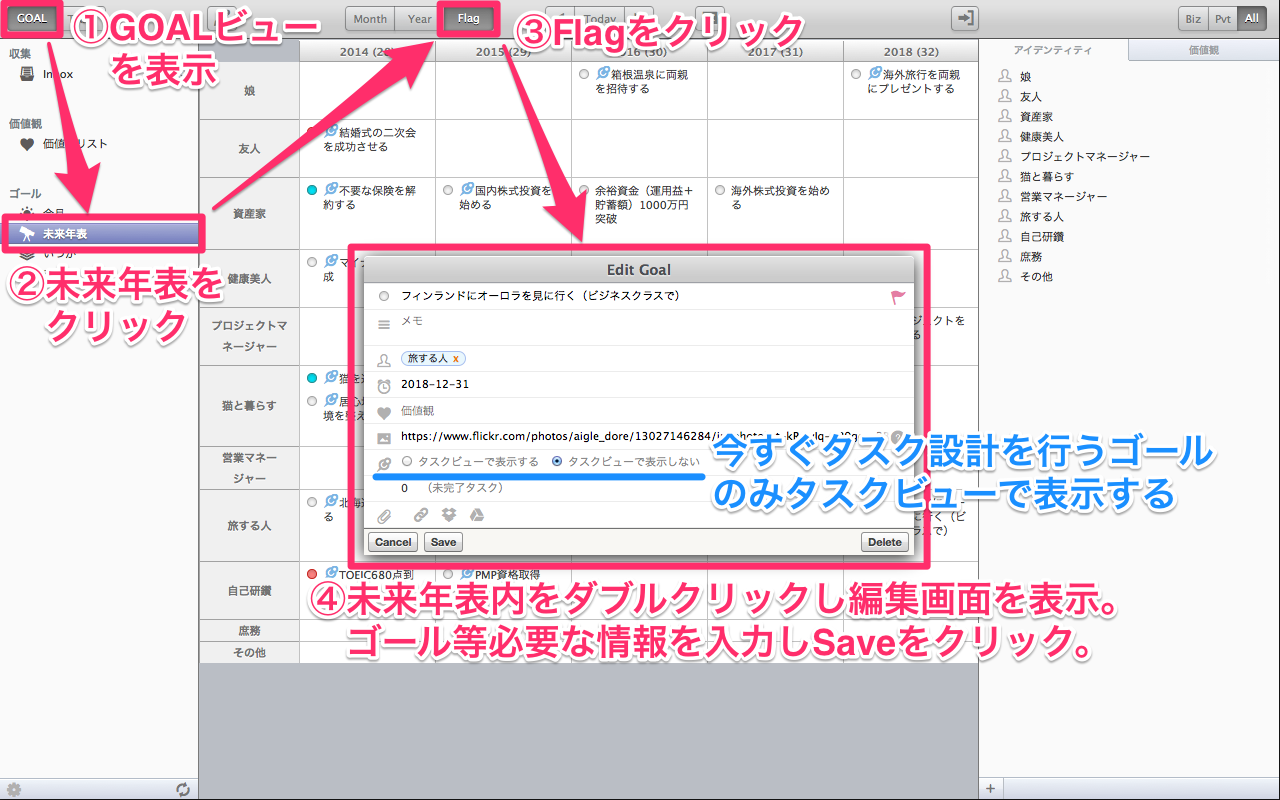Toggle completion circle in Edit Goal dialog

tap(384, 296)
